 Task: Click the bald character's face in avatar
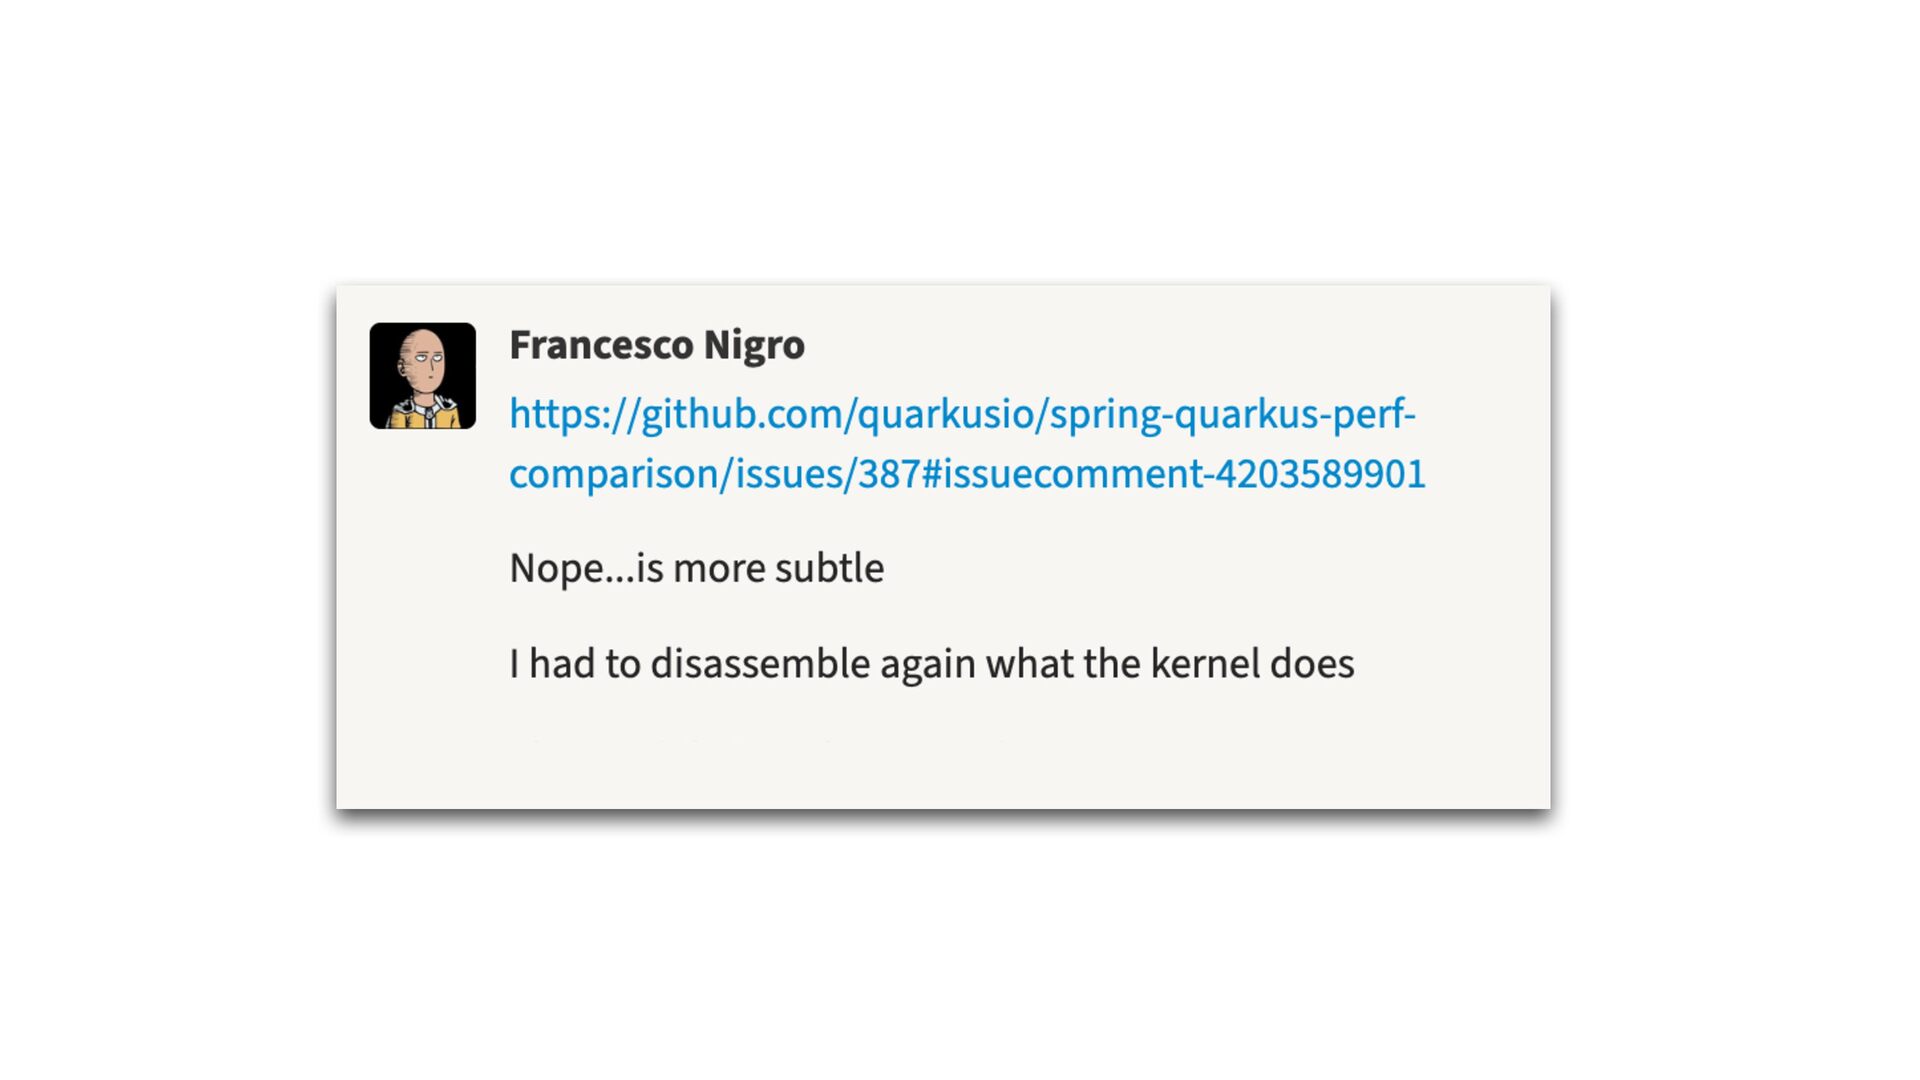tap(424, 362)
